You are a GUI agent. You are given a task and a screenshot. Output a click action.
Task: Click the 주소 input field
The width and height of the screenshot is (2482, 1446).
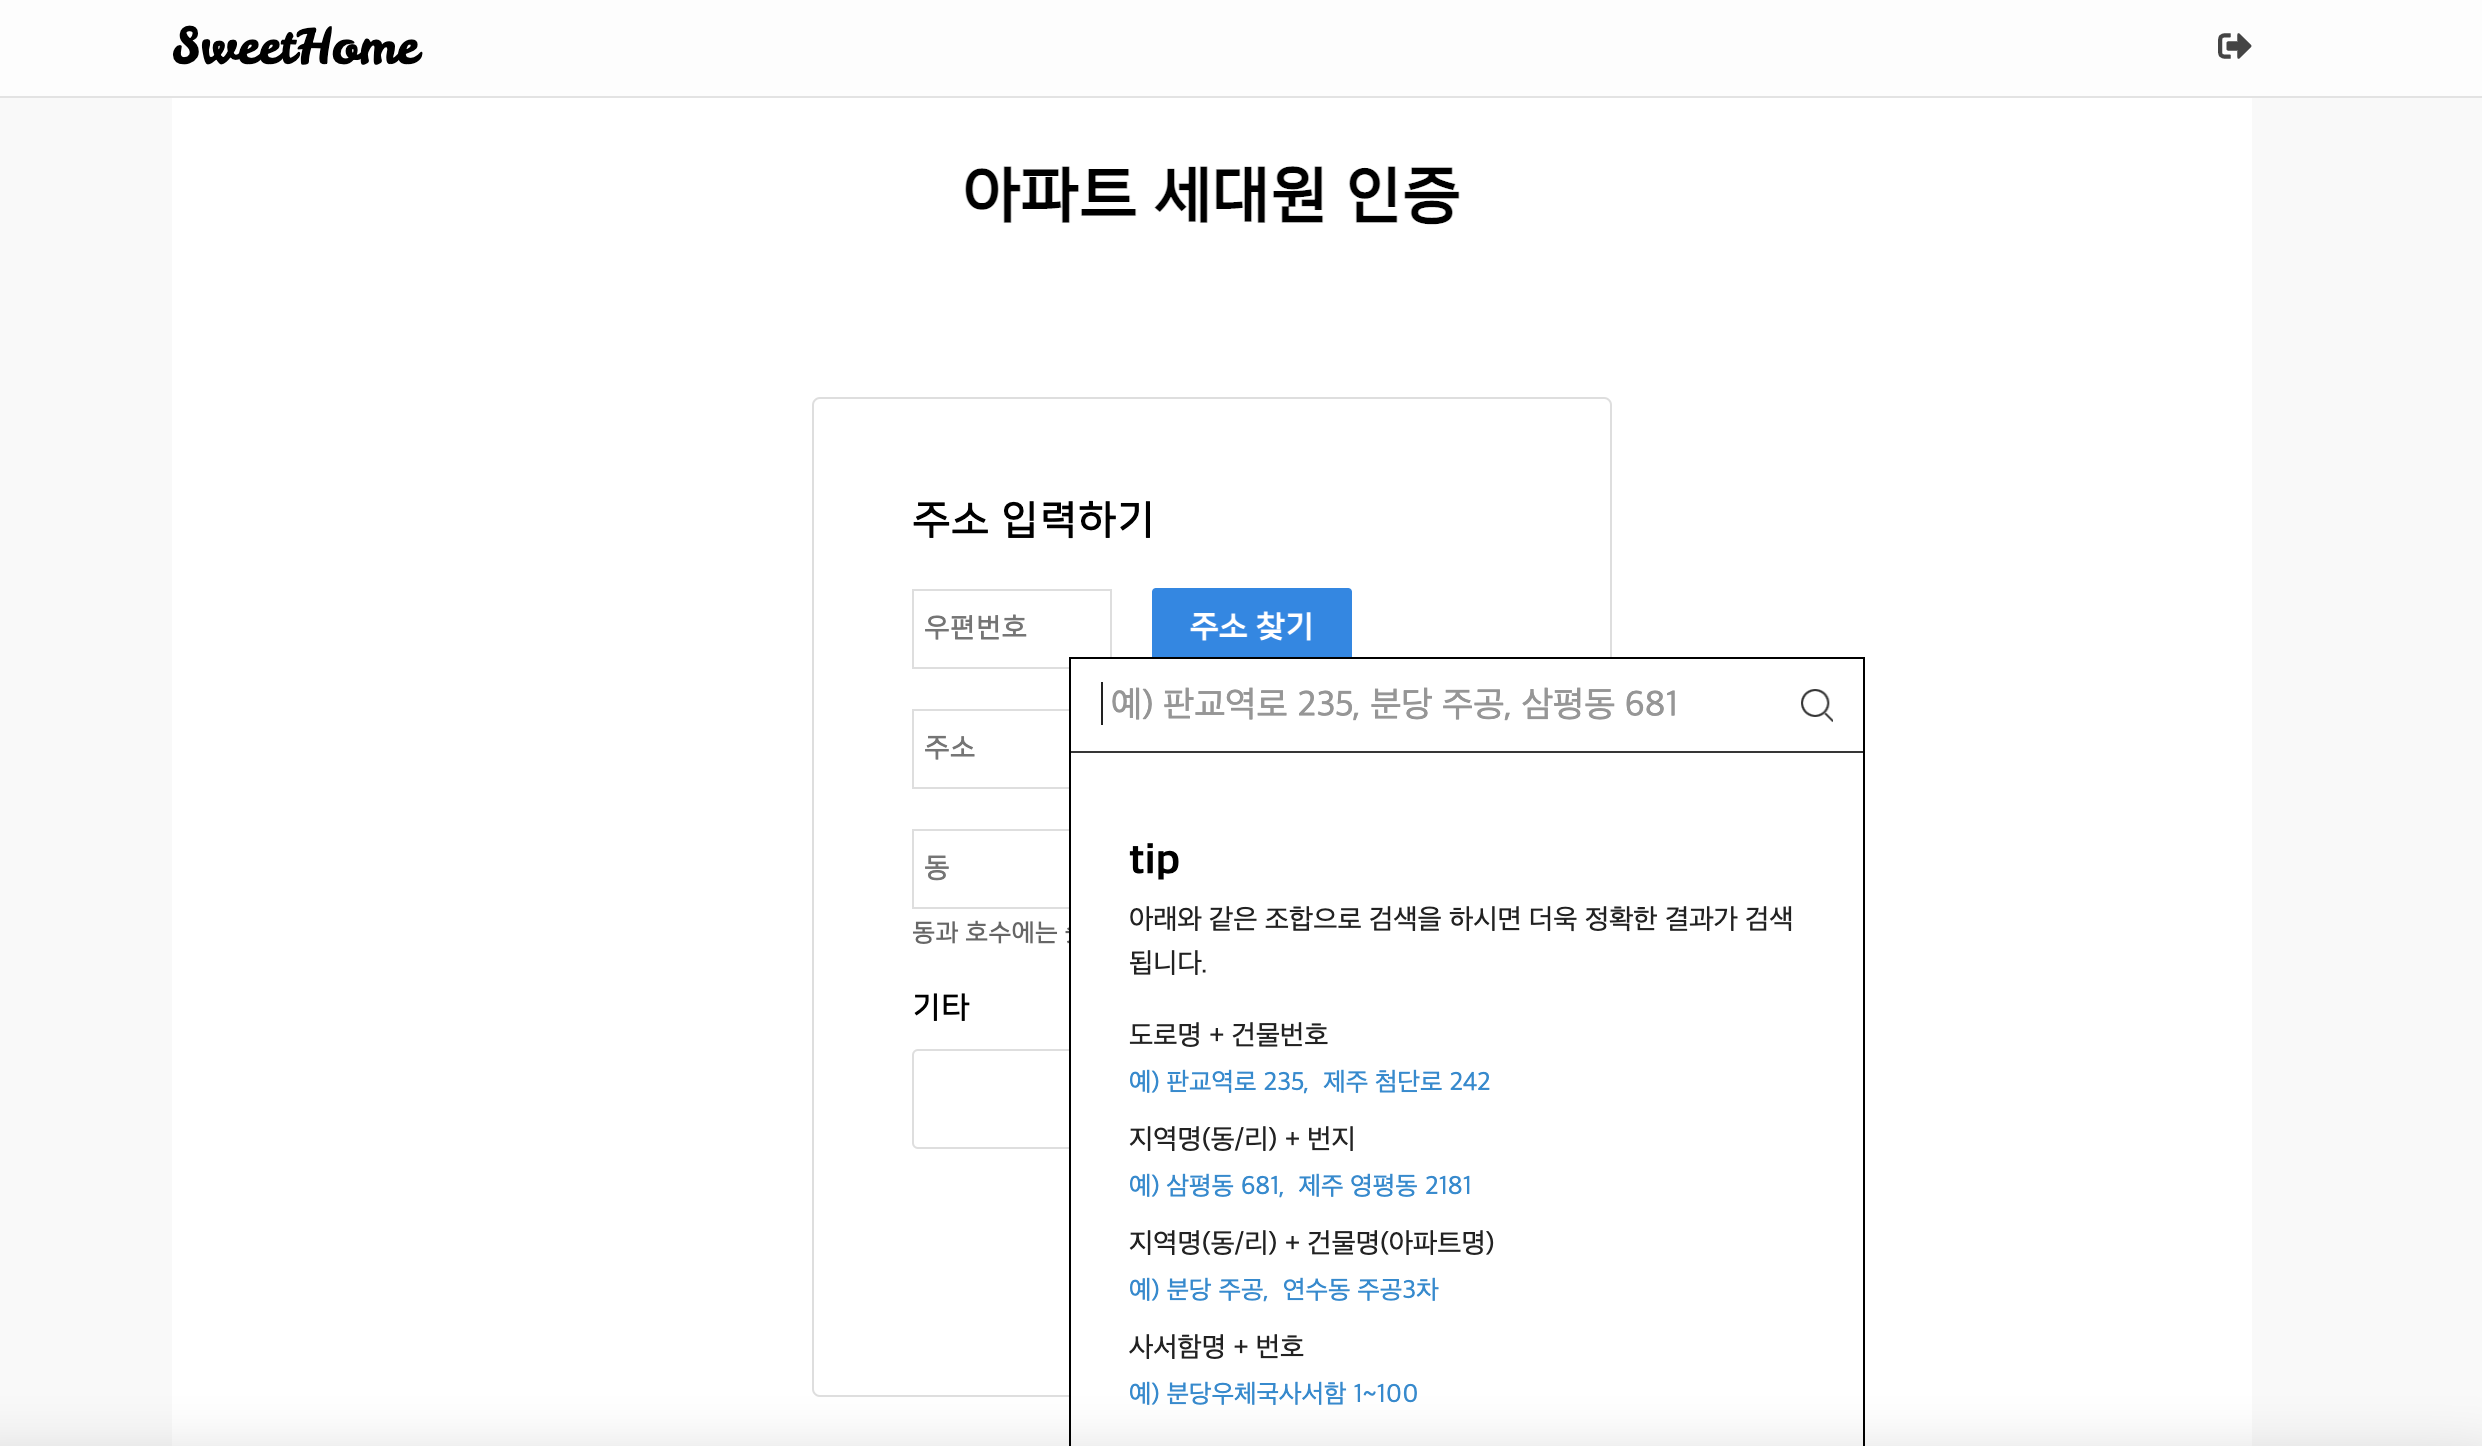click(990, 748)
